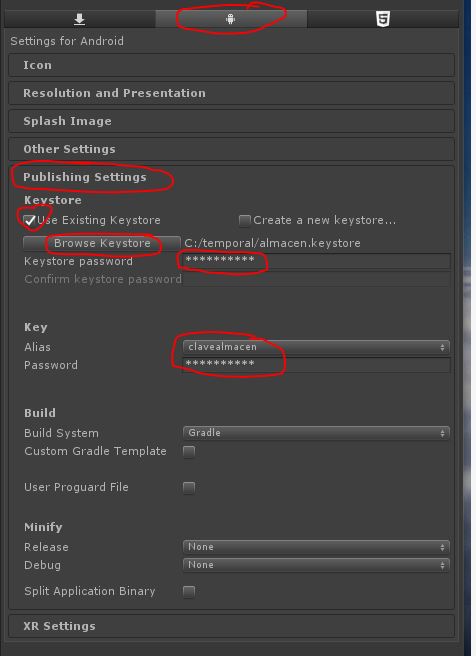
Task: Enable User Proguard File checkbox
Action: [189, 488]
